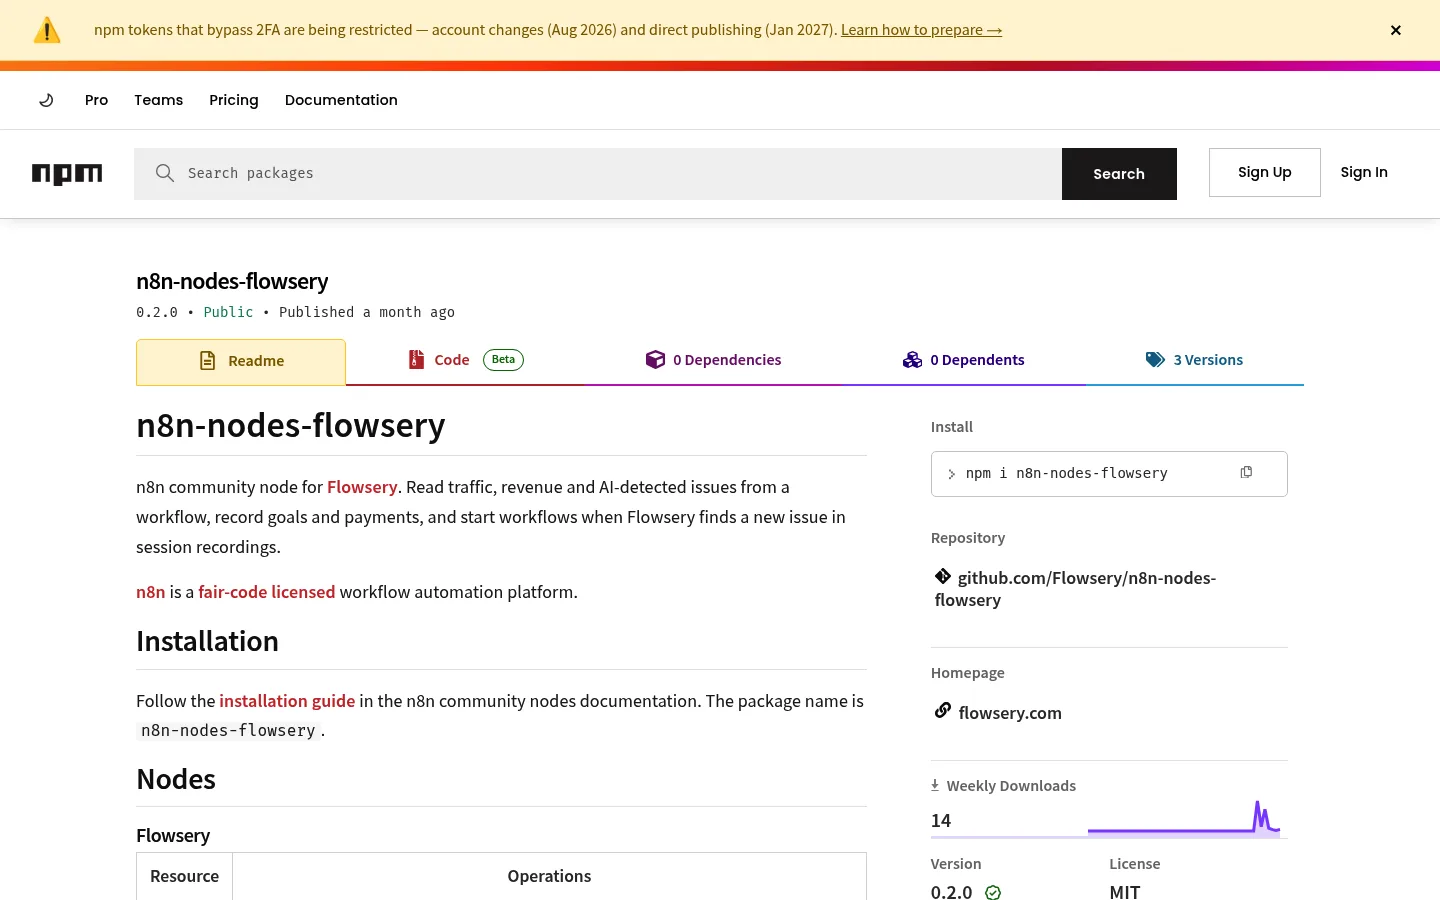
Task: Click the "Weekly Downloads" label
Action: [x=1011, y=786]
